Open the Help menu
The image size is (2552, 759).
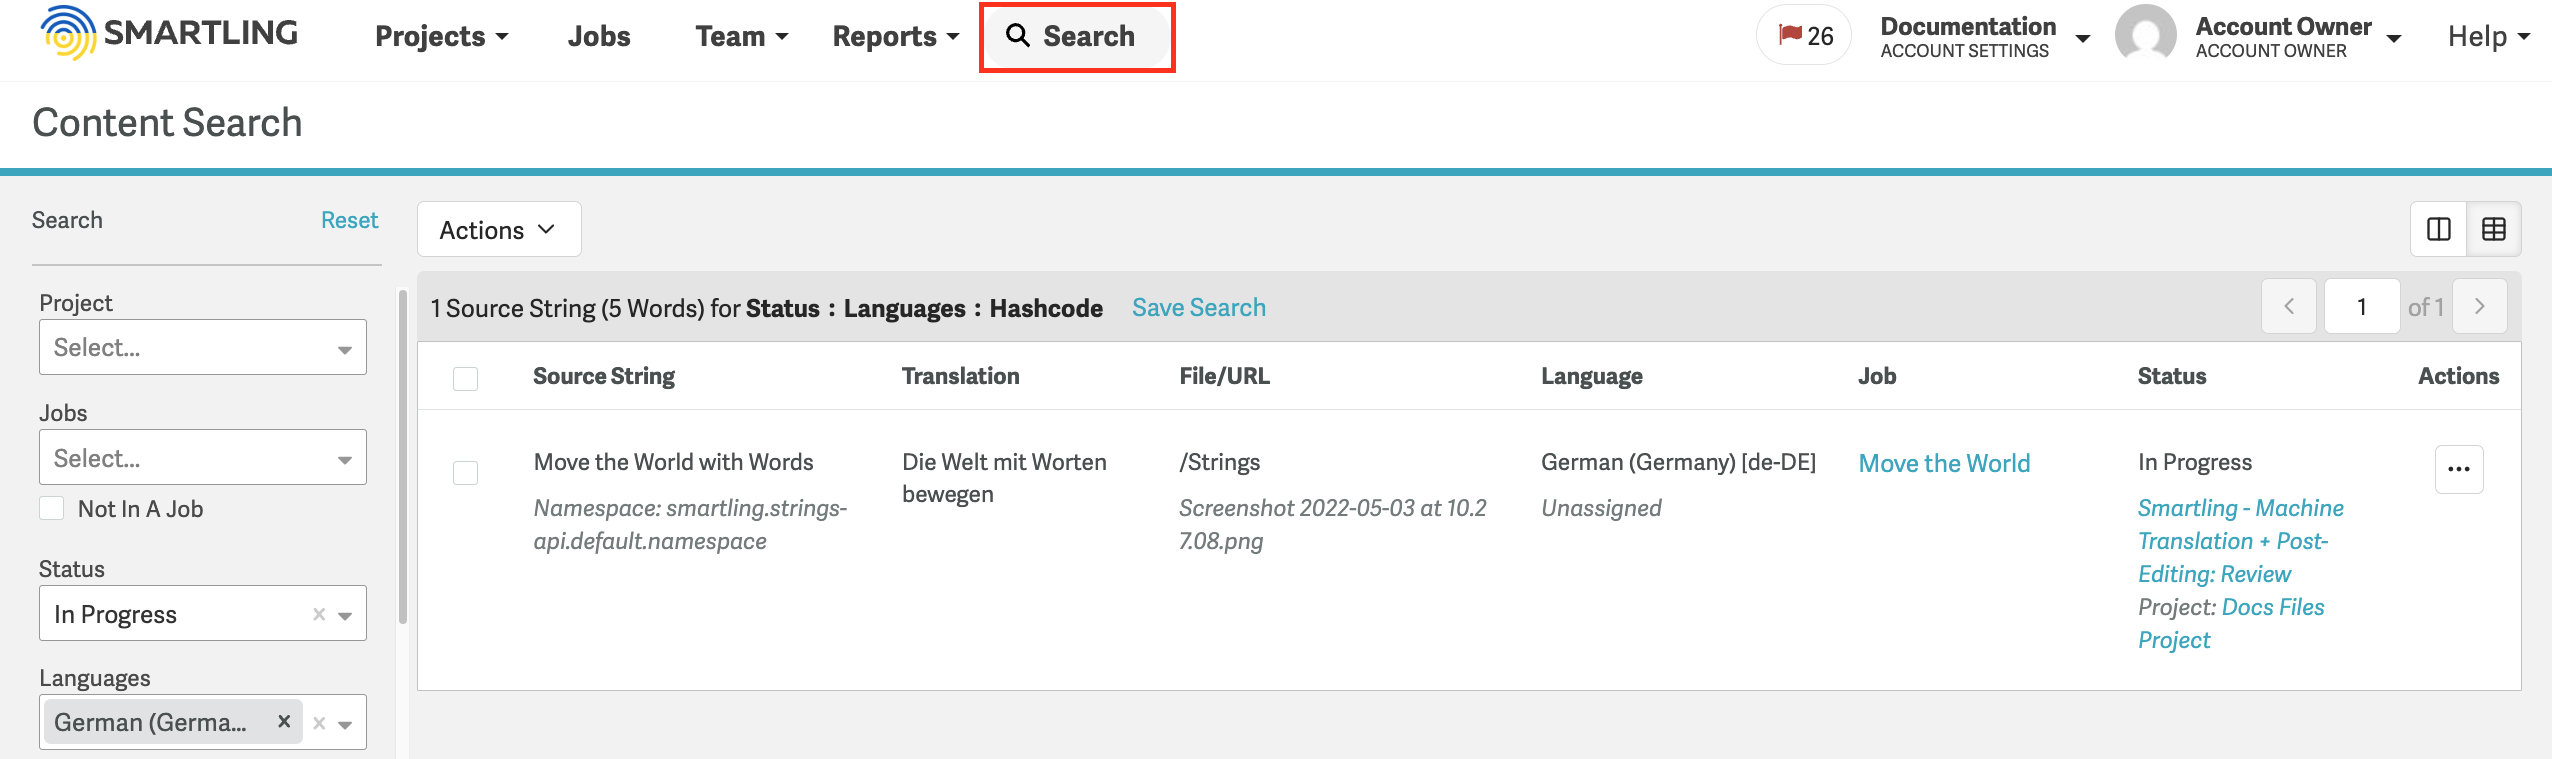[x=2488, y=37]
